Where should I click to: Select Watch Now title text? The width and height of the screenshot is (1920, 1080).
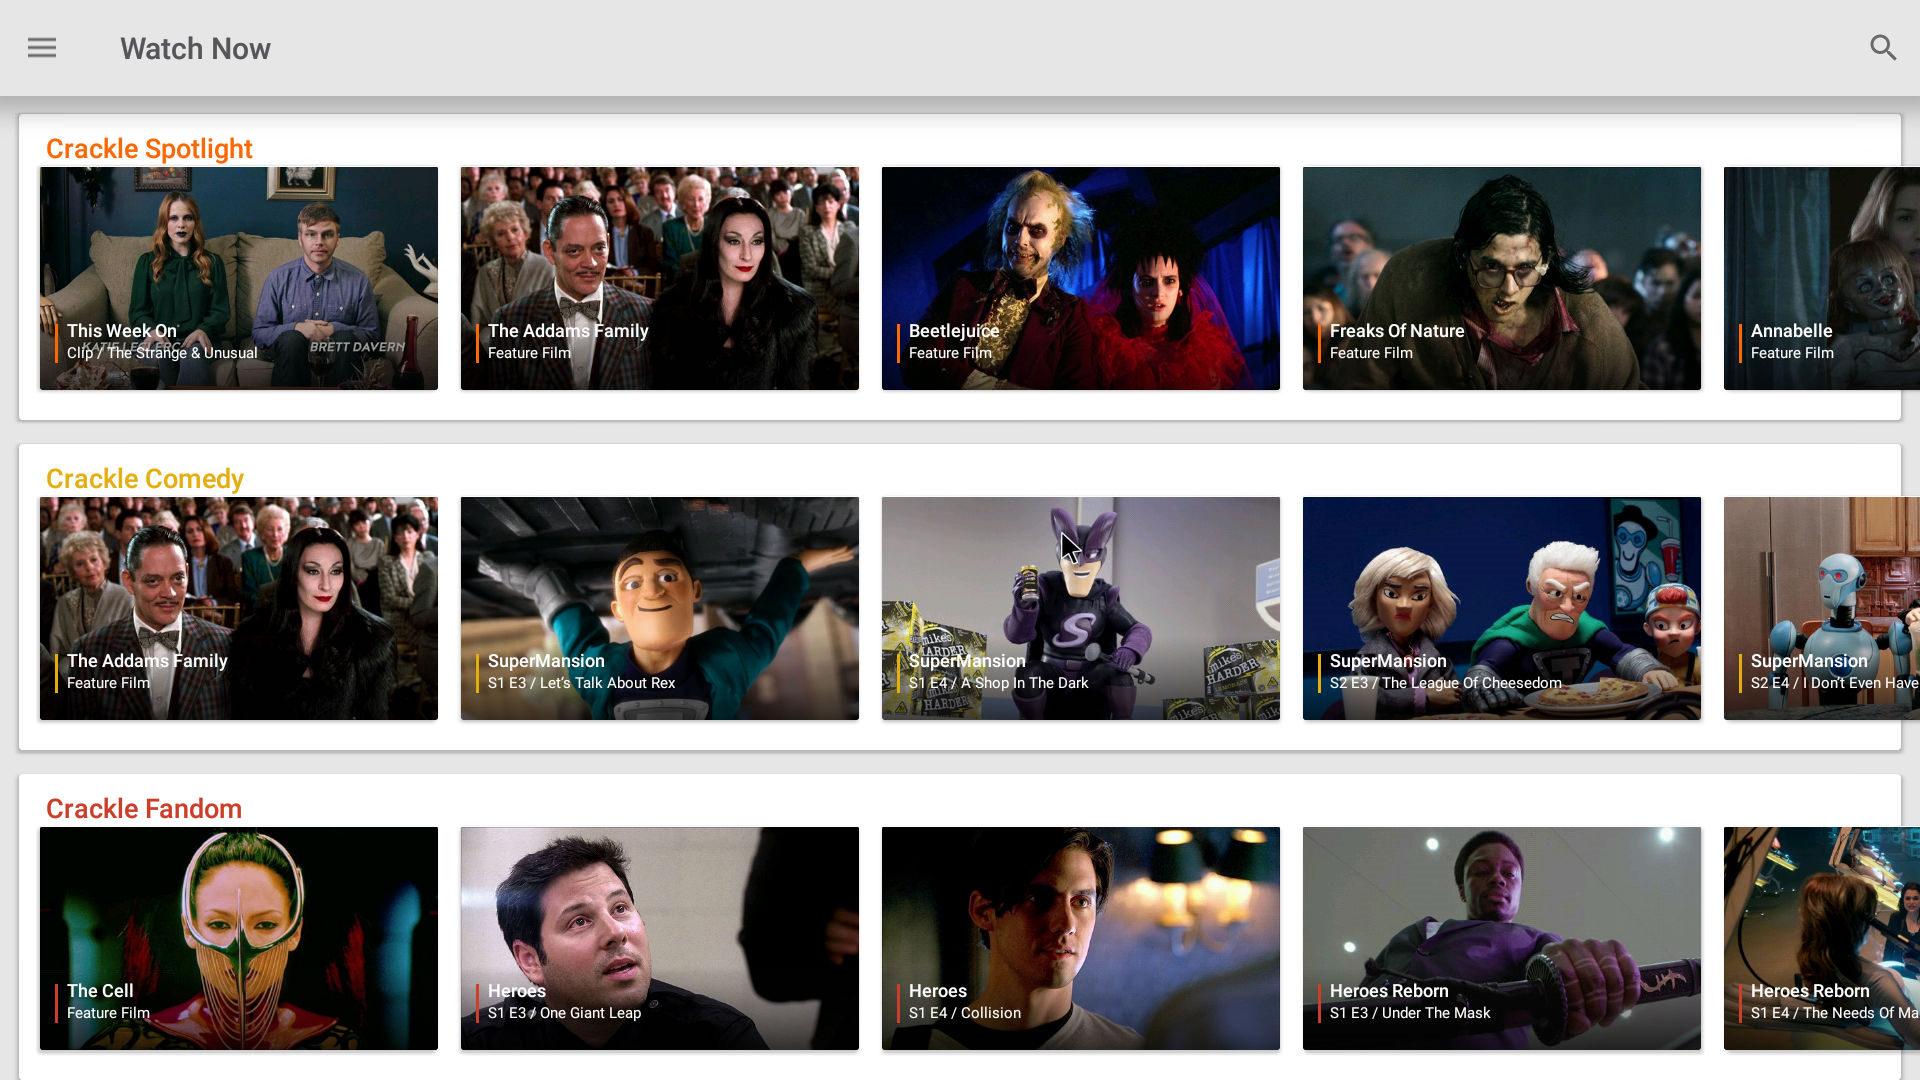point(195,49)
